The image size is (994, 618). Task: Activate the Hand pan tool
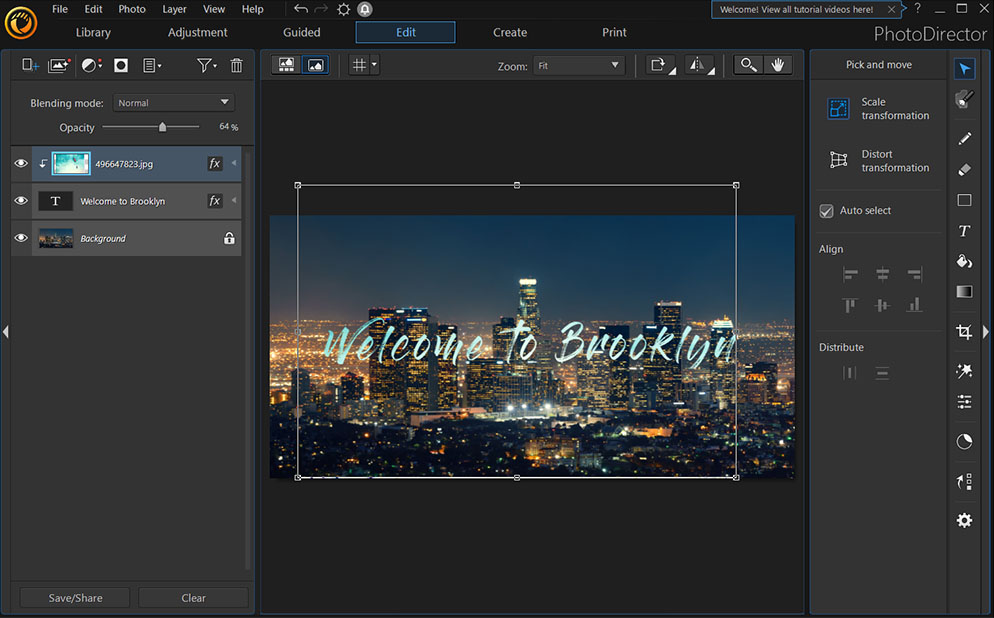click(779, 64)
